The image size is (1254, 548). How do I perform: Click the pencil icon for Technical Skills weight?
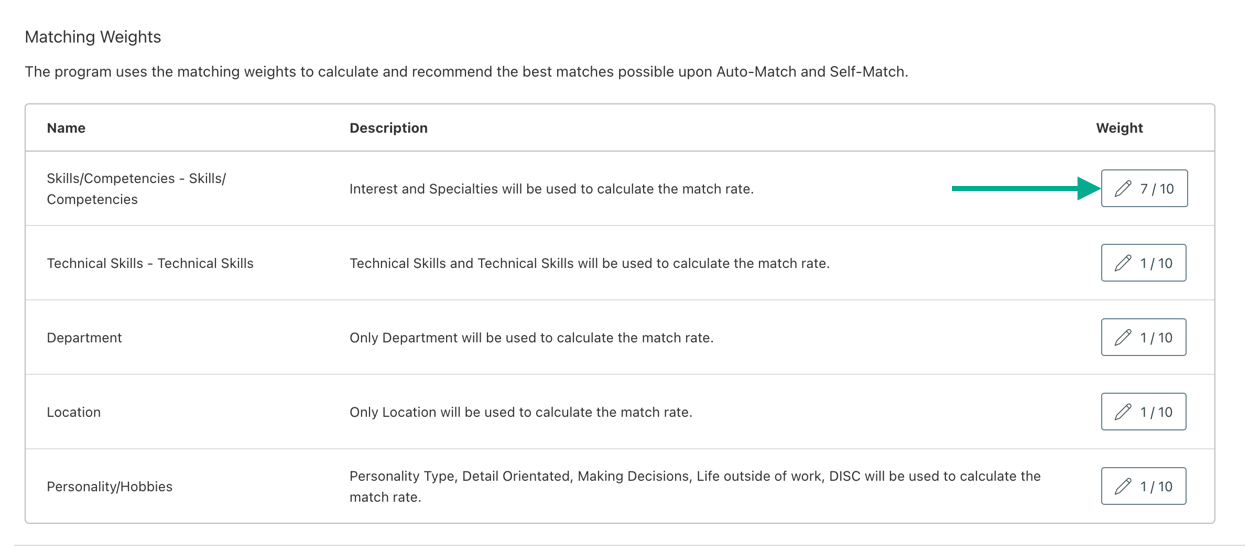[1123, 263]
